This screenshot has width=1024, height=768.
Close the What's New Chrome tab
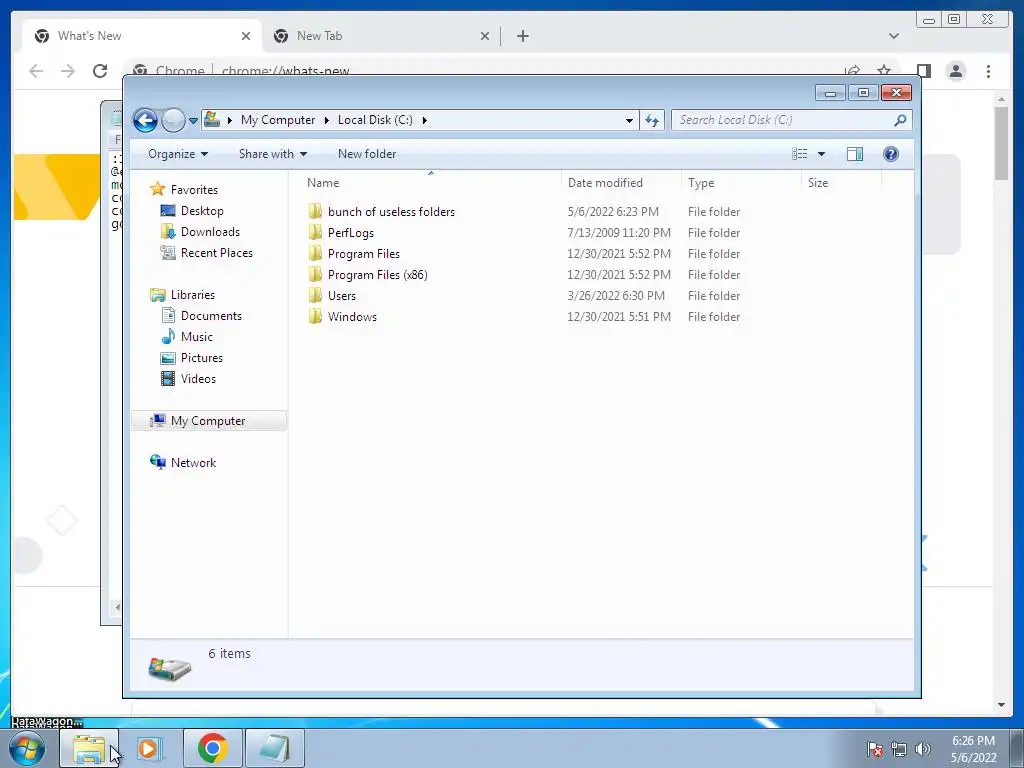[246, 36]
